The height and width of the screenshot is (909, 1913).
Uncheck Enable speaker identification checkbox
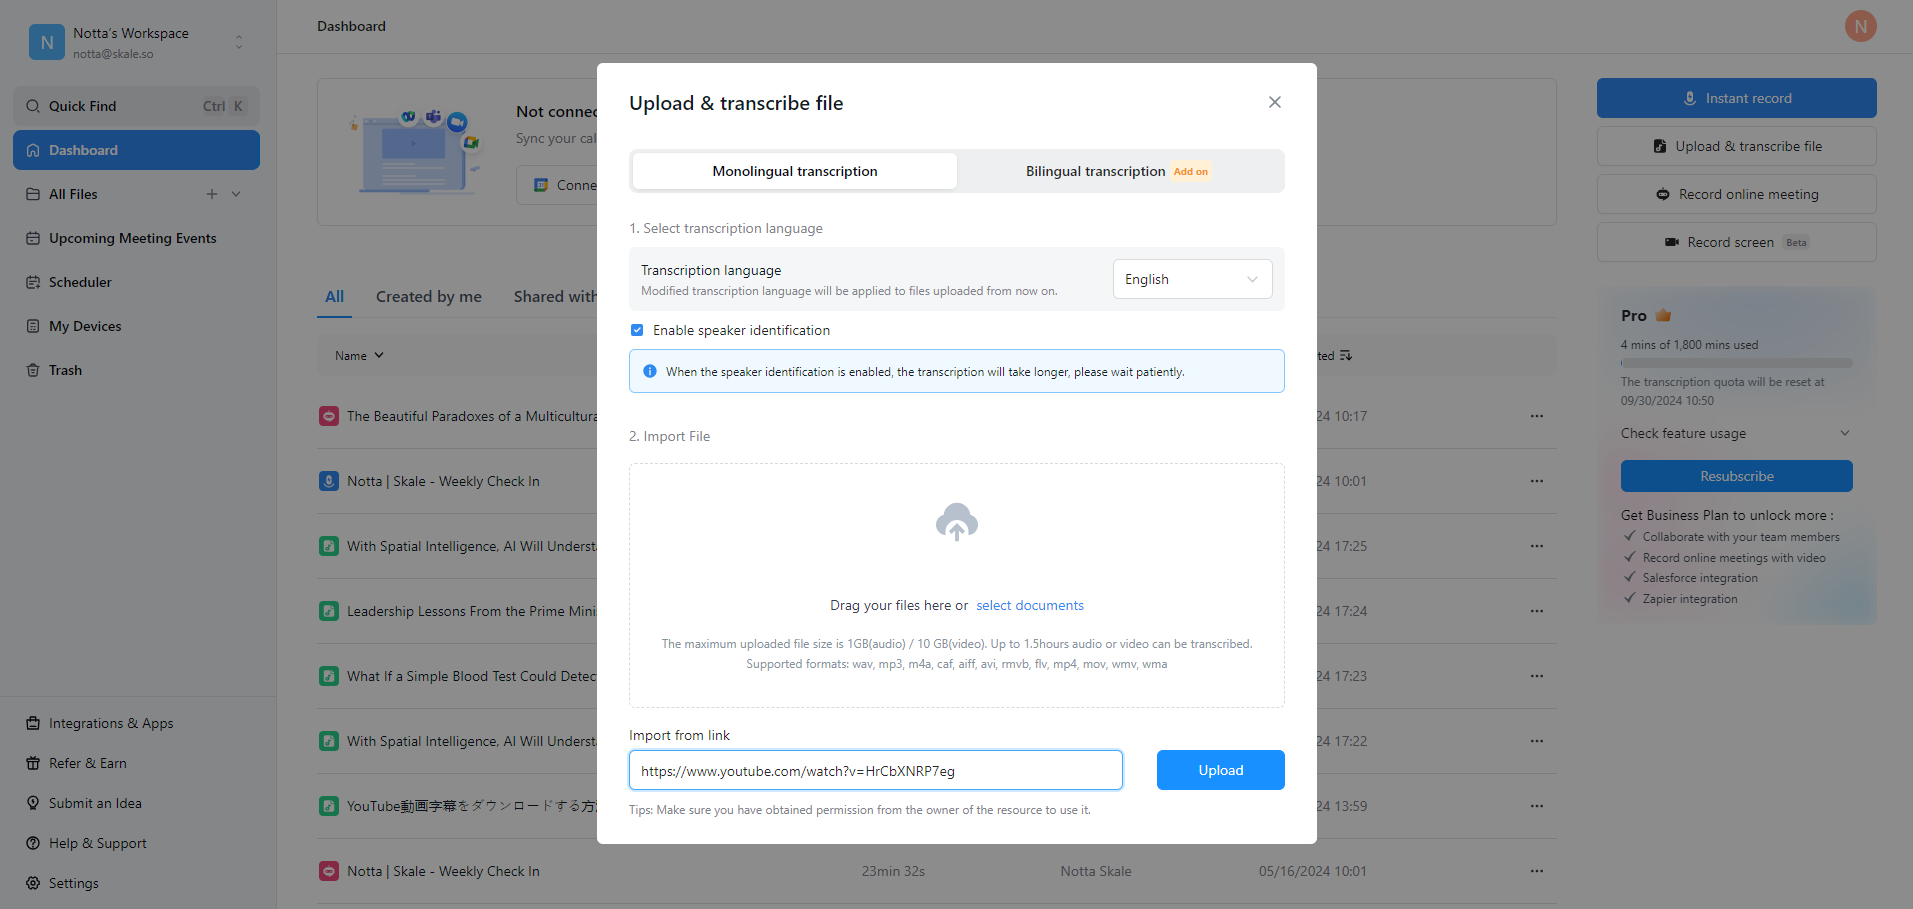pyautogui.click(x=637, y=330)
